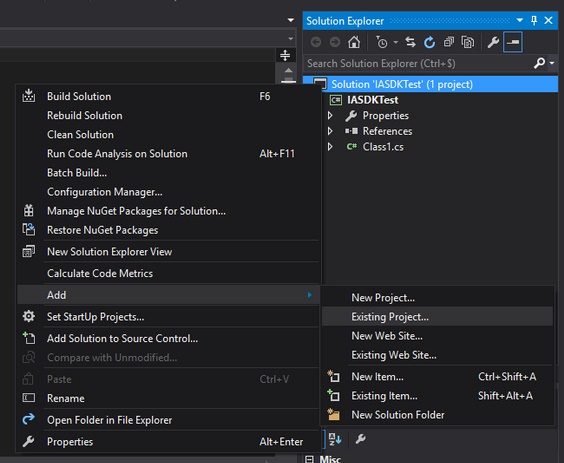This screenshot has height=463, width=564.
Task: Expand the Class1.cs tree node
Action: (330, 147)
